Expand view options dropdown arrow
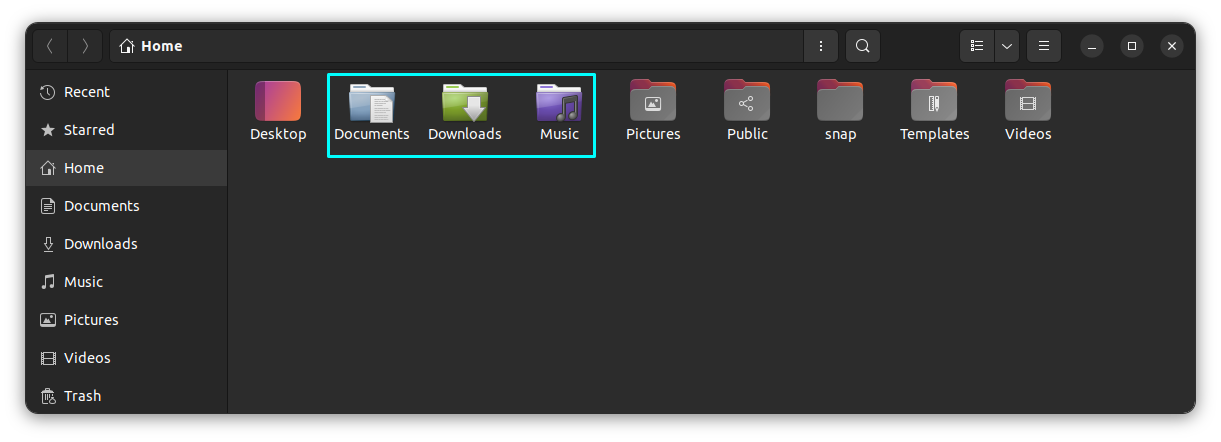 coord(1006,46)
